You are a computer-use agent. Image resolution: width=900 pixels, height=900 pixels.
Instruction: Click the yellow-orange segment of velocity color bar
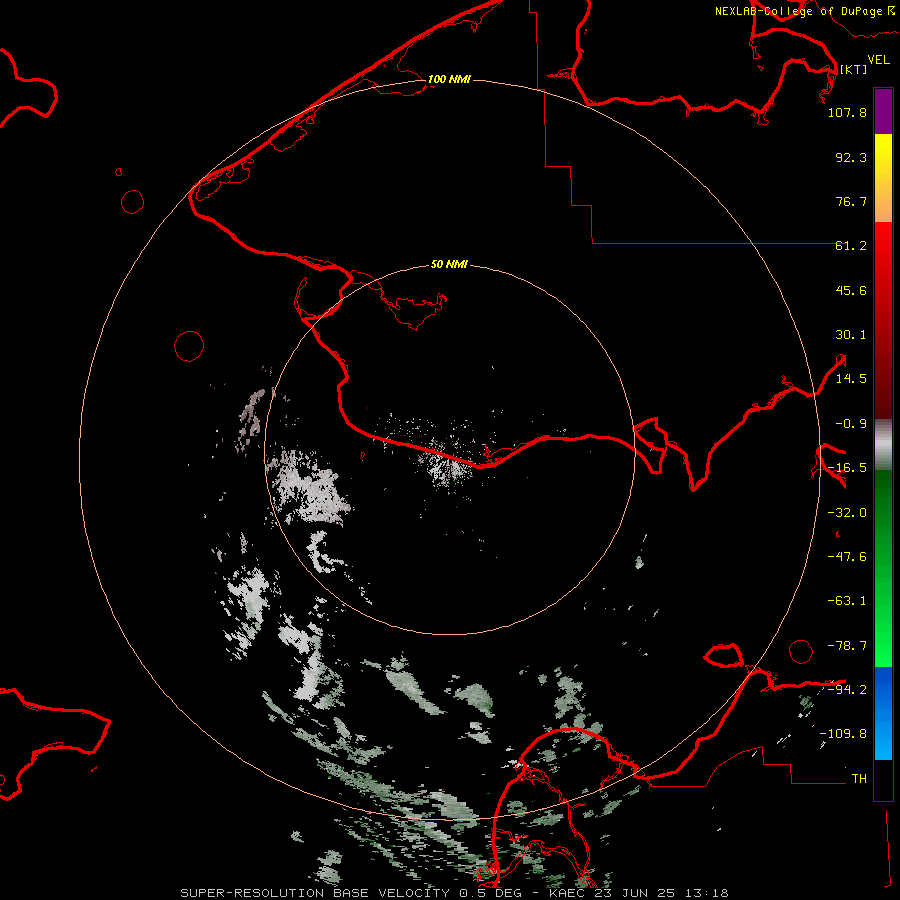tap(883, 178)
